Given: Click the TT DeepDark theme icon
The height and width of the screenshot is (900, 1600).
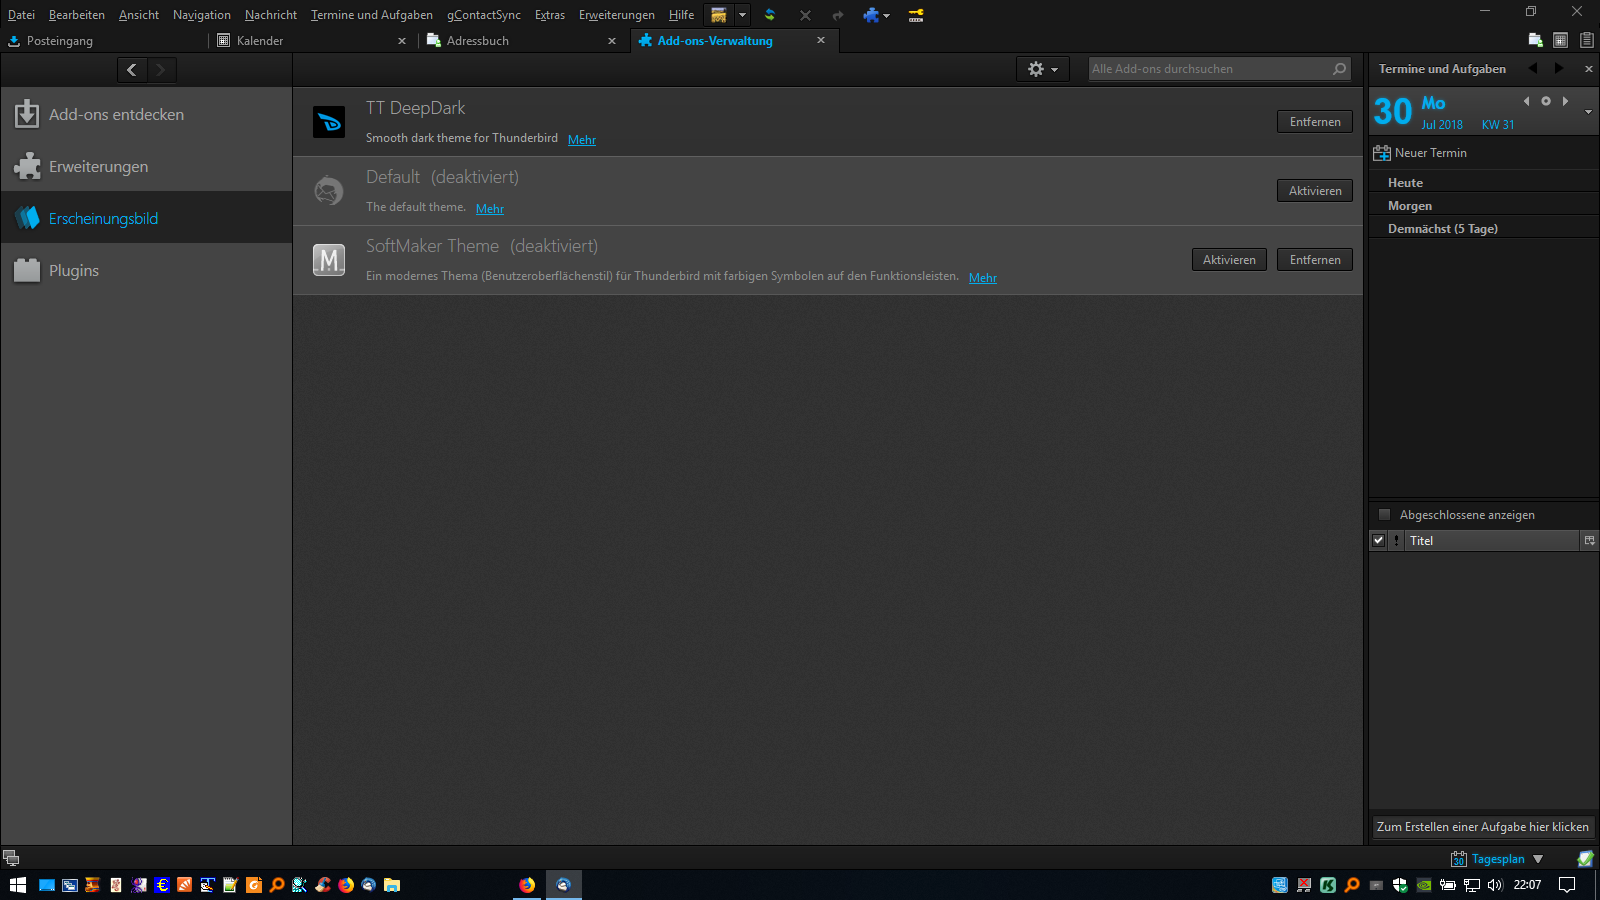Looking at the screenshot, I should click(329, 122).
